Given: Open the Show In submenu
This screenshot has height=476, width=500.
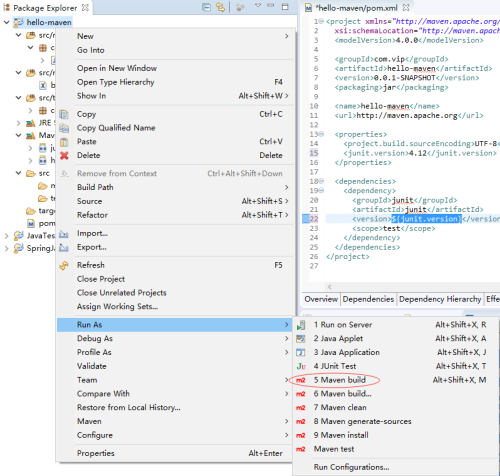Looking at the screenshot, I should click(175, 96).
